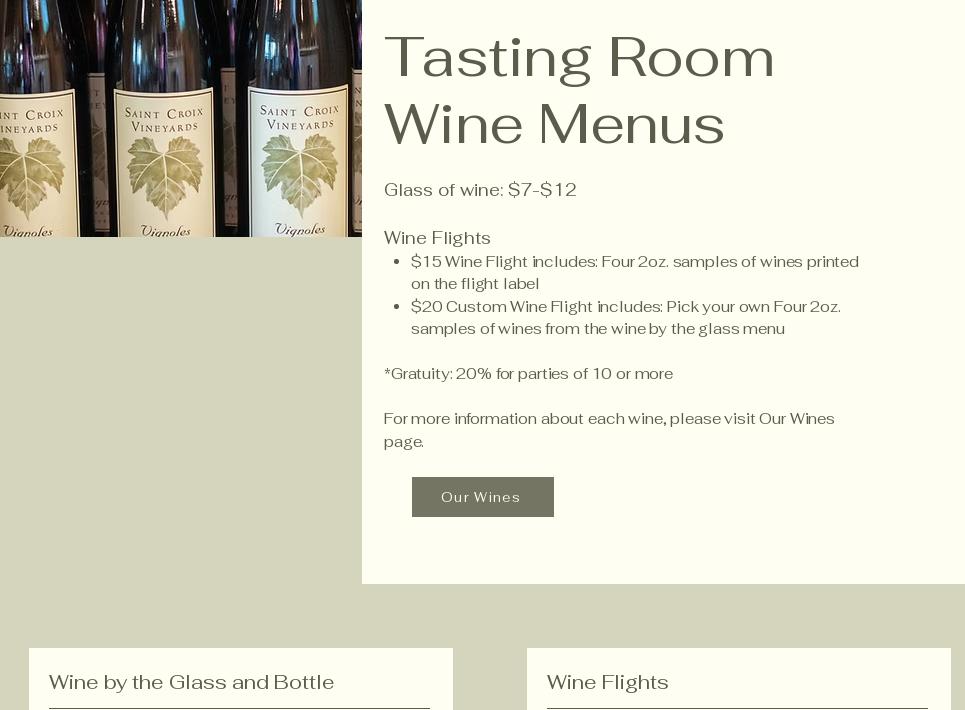Image resolution: width=965 pixels, height=710 pixels.
Task: Click the Wine by the Glass and Bottle header
Action: [x=191, y=682]
